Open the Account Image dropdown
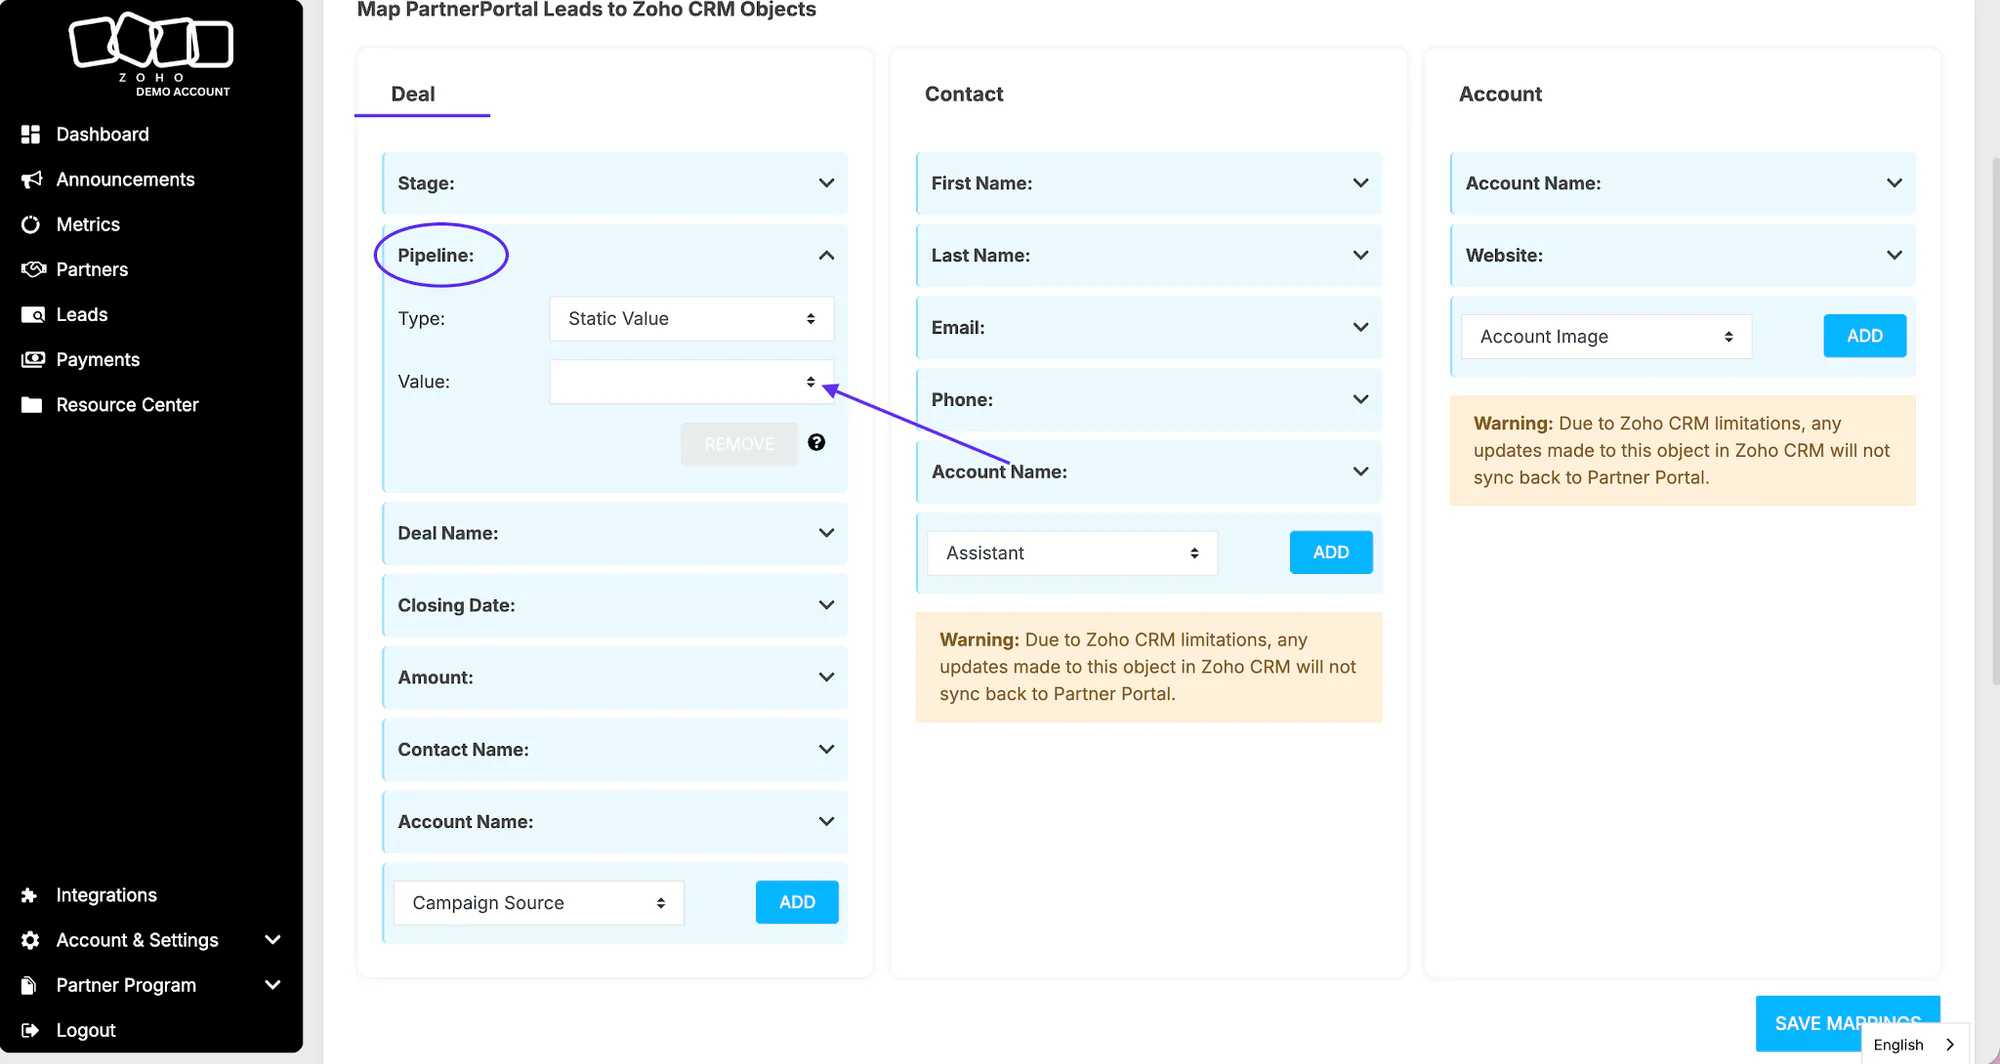Image resolution: width=2000 pixels, height=1064 pixels. point(1607,337)
